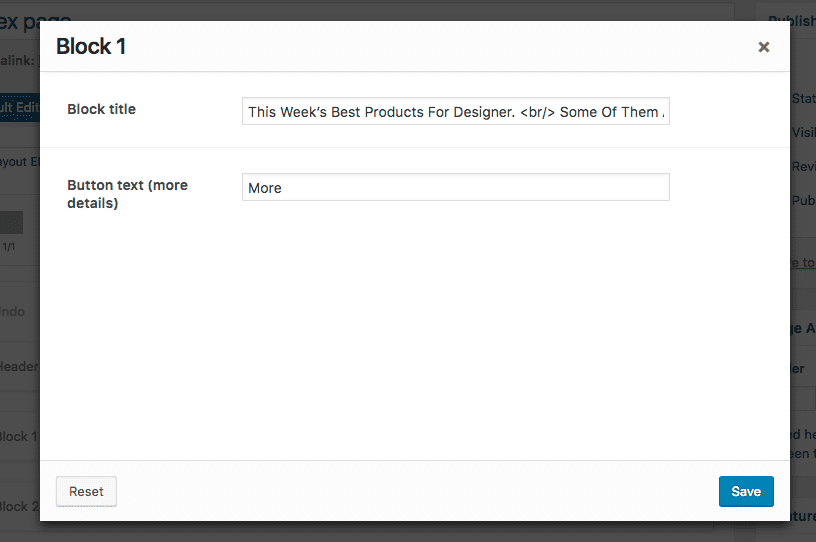Click the Block title input field
Screen dimensions: 816x542
pyautogui.click(x=455, y=111)
